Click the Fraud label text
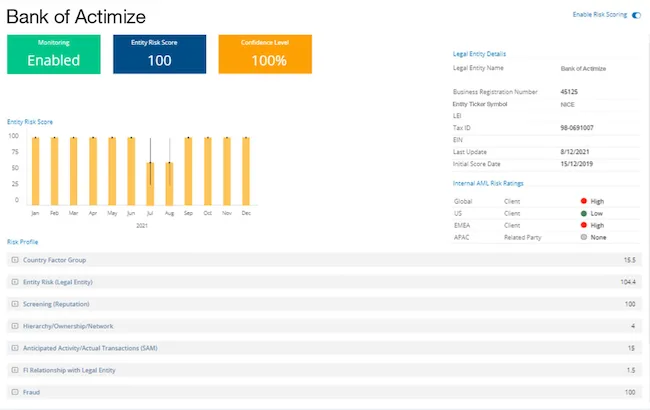650x410 pixels. (x=32, y=392)
